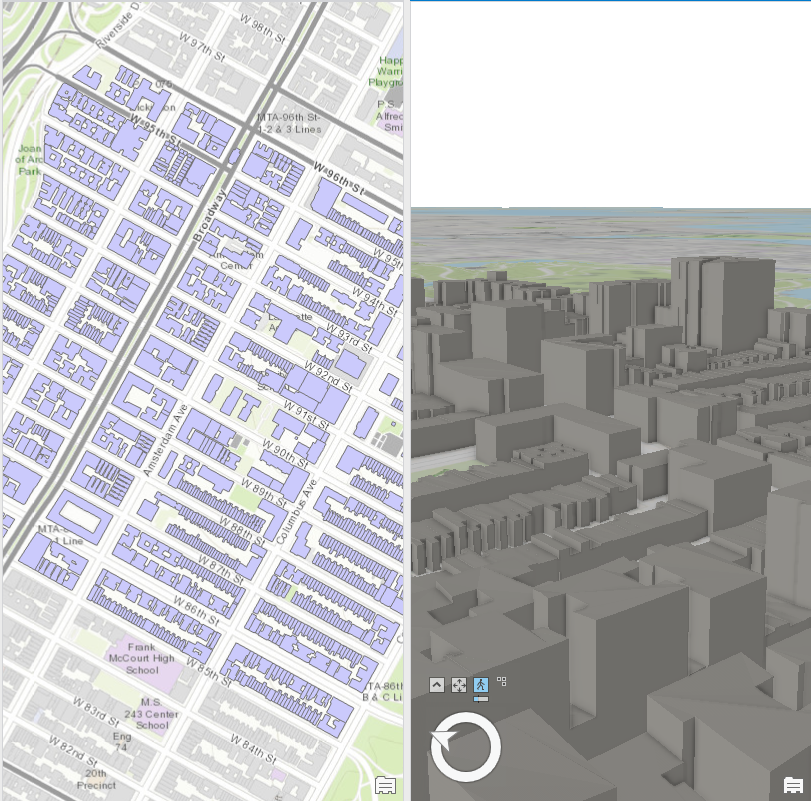Click the building attribution icon on the 2D map

coord(385,785)
